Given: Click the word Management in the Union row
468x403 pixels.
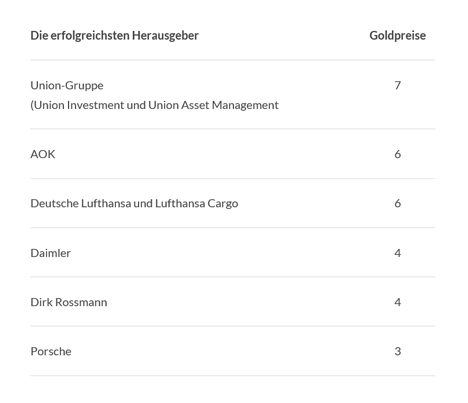Looking at the screenshot, I should (x=245, y=105).
